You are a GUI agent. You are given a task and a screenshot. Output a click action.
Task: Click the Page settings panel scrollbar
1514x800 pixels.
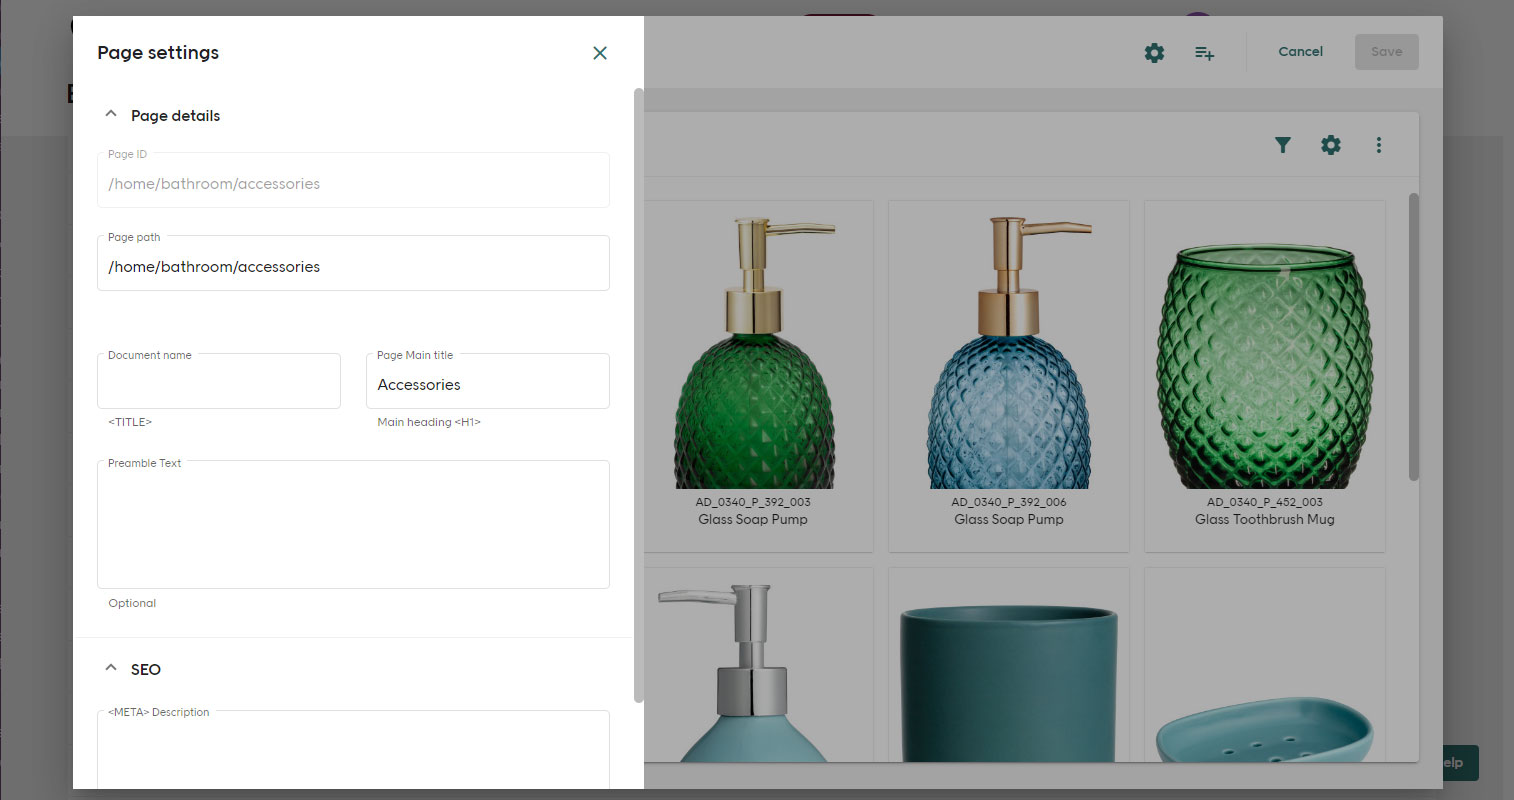[x=638, y=395]
